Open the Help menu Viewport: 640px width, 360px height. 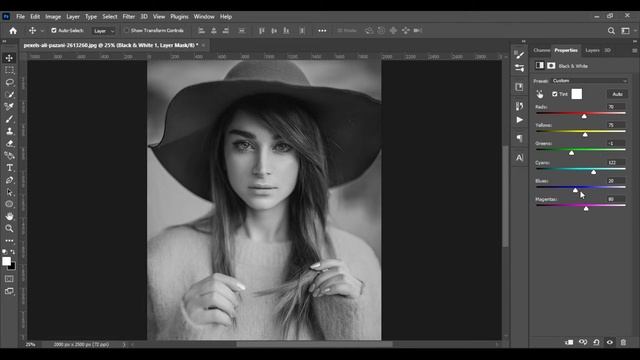pyautogui.click(x=226, y=17)
